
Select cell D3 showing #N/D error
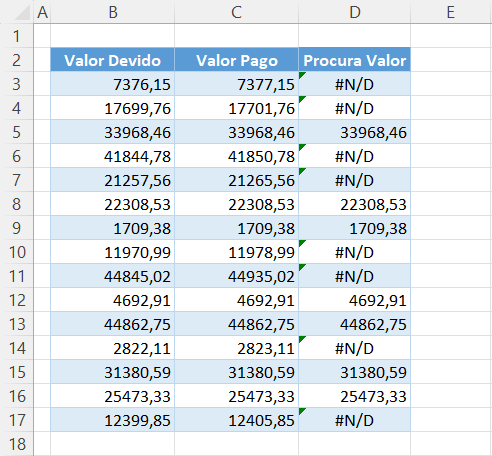355,84
